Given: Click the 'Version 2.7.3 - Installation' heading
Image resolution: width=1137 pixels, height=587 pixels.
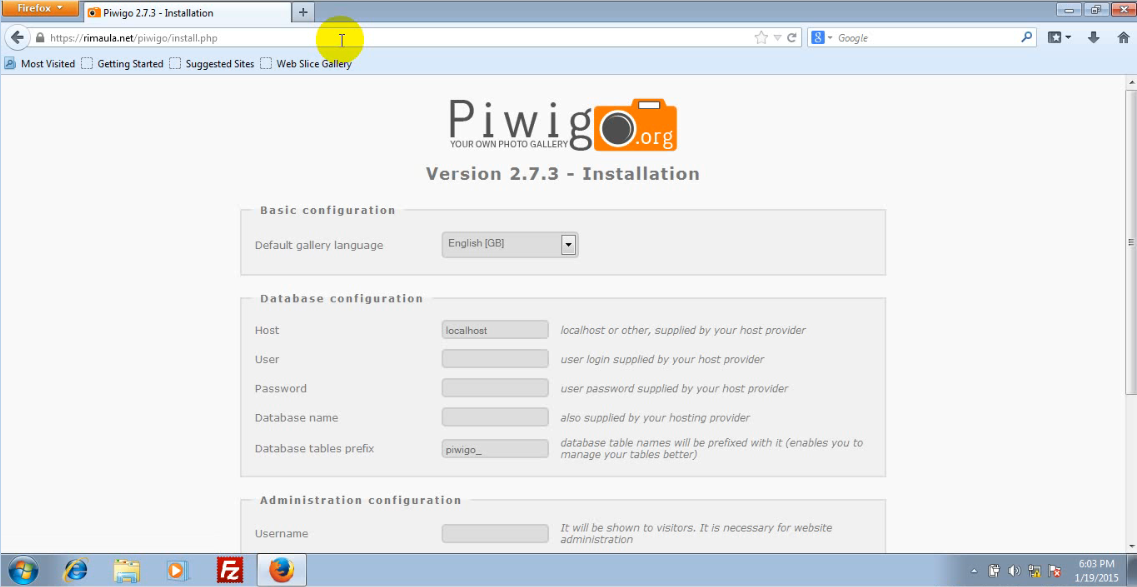Looking at the screenshot, I should point(563,174).
